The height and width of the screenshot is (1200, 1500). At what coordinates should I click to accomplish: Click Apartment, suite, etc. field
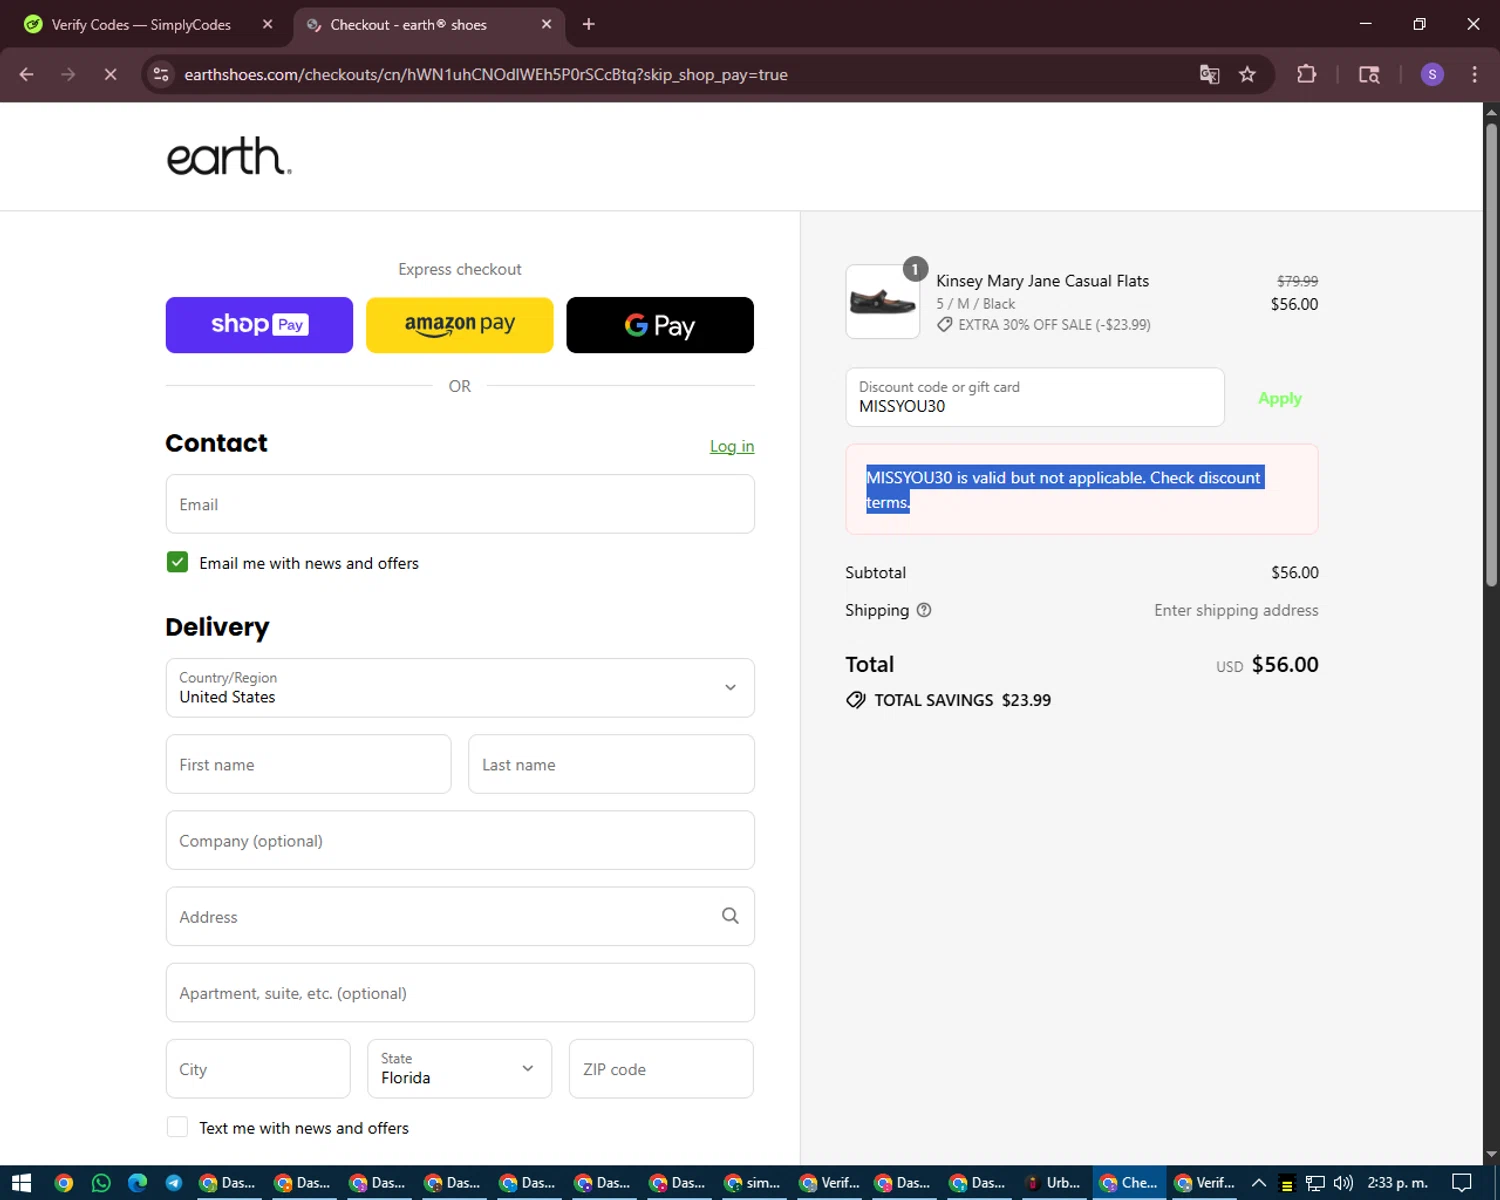point(460,992)
